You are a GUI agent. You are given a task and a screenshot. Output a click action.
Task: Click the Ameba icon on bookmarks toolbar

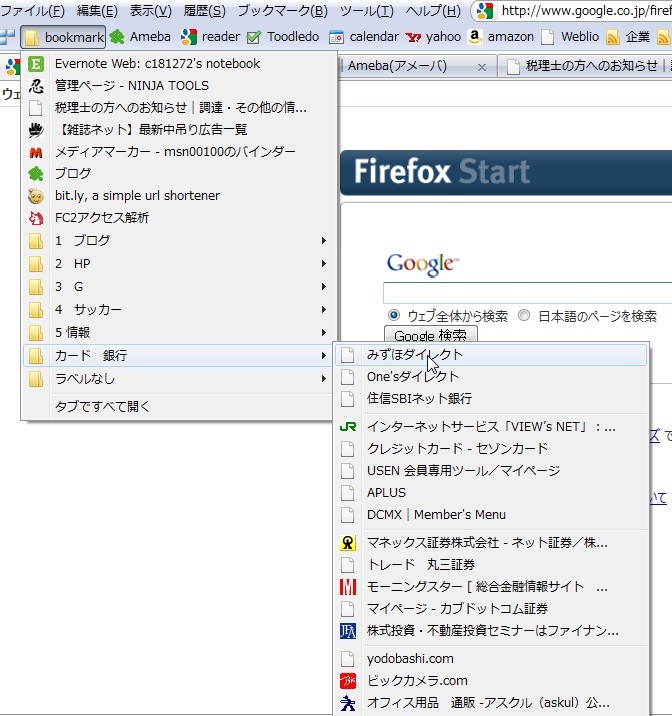pos(117,37)
